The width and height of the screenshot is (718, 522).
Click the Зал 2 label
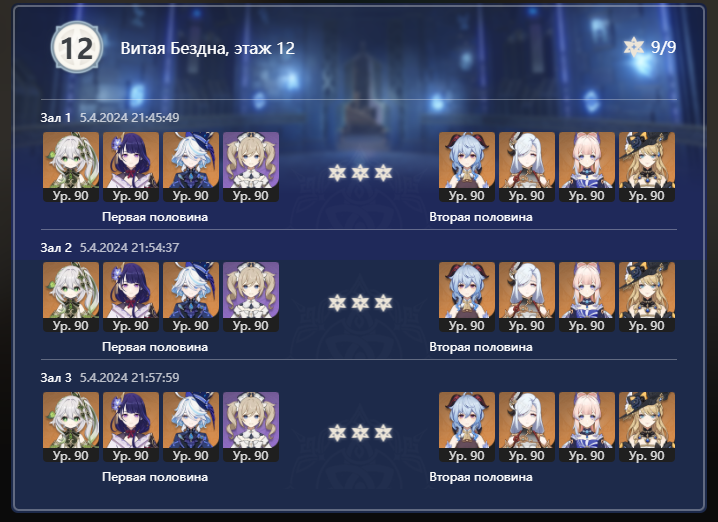pyautogui.click(x=56, y=248)
